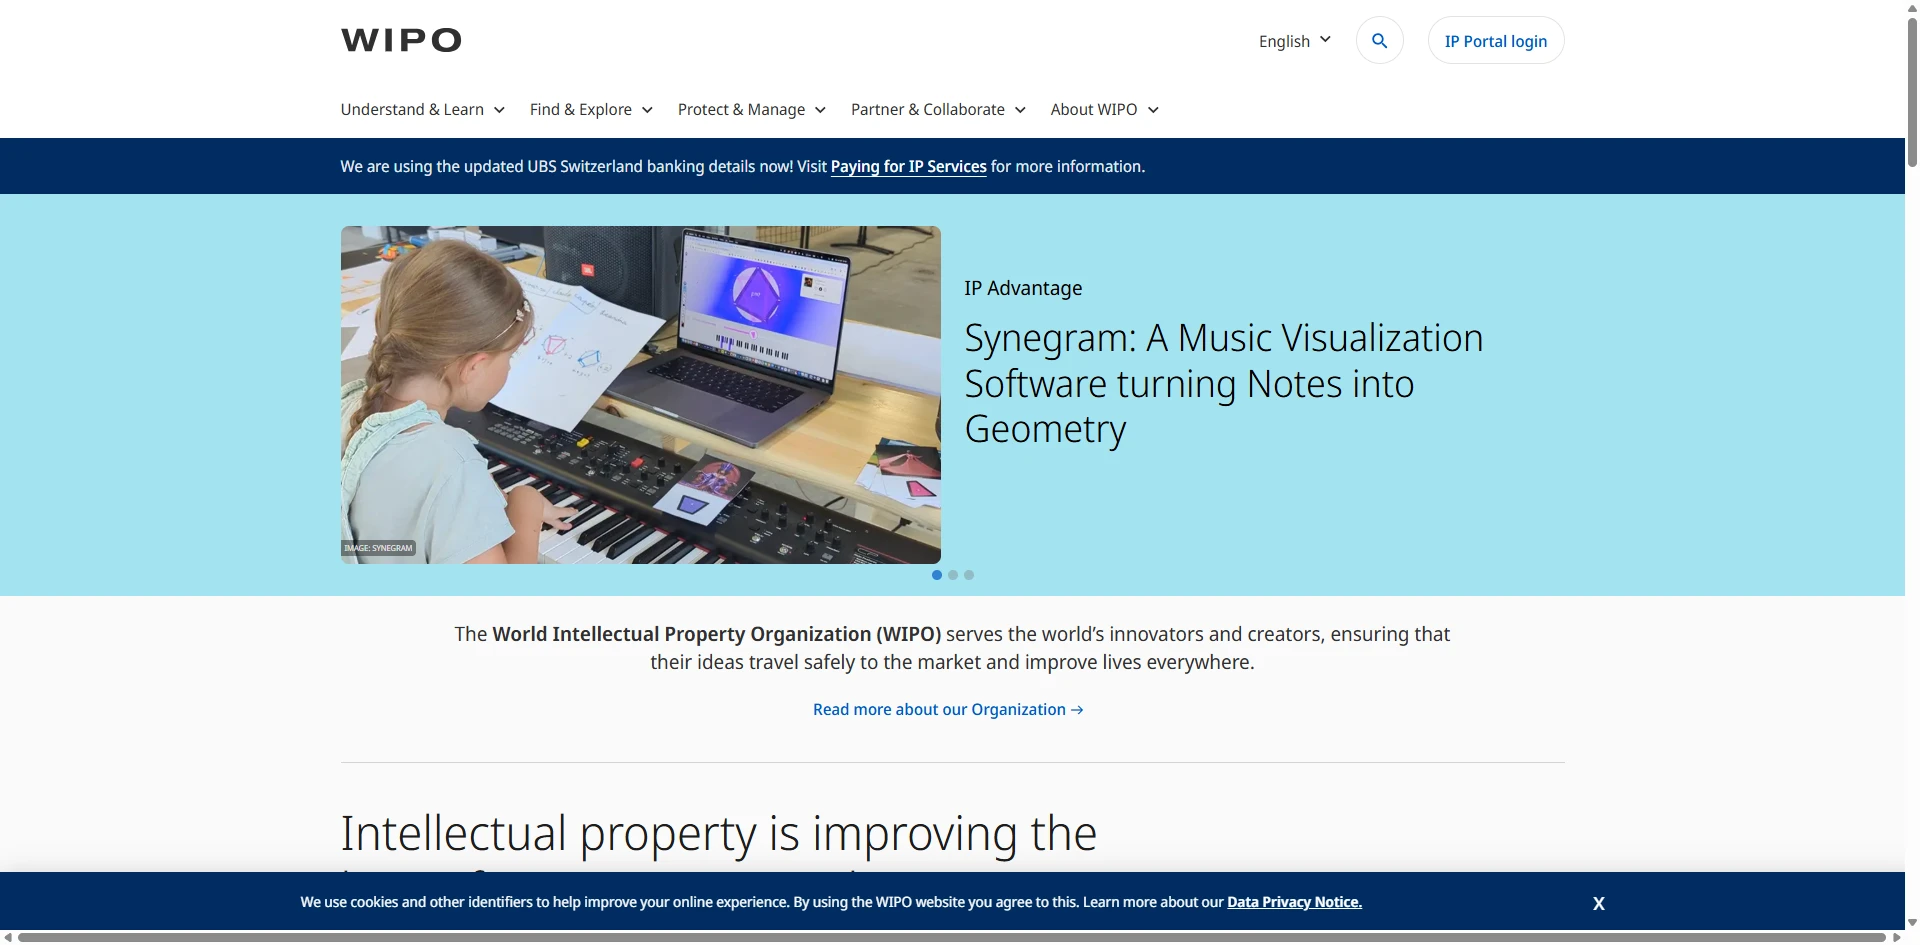
Task: Open the Paying for IP Services link
Action: 908,167
